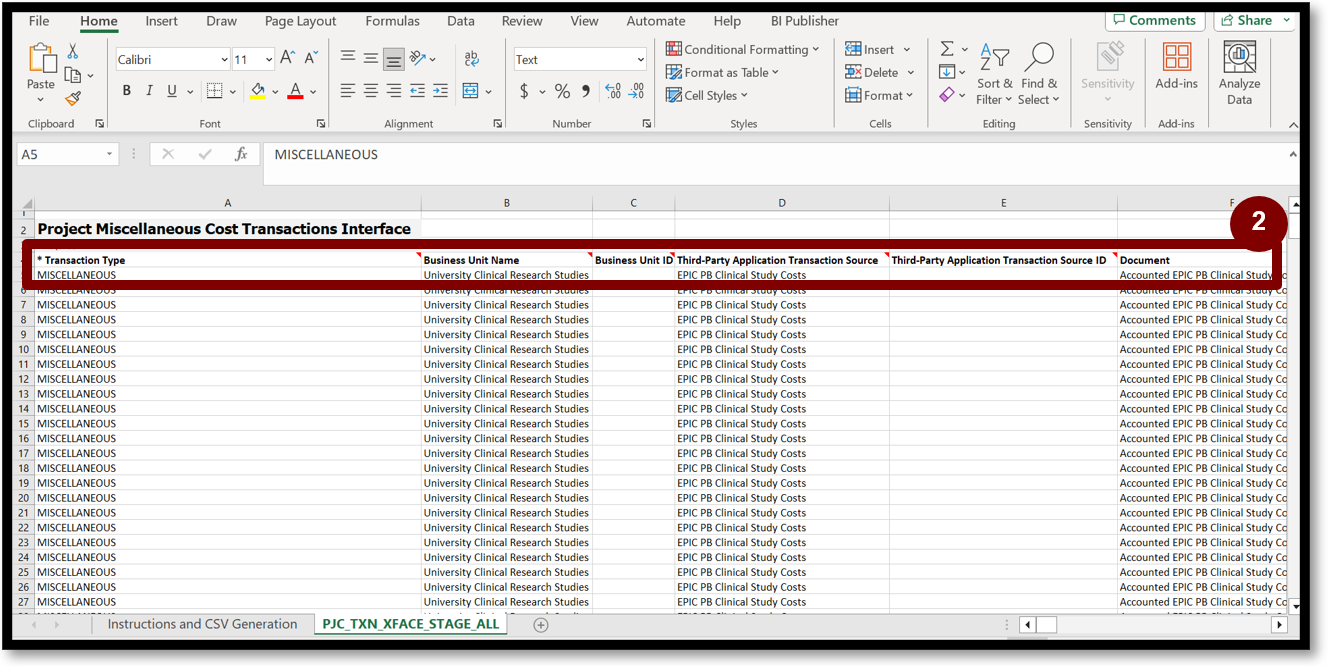Increase font size with larger A icon
Screen dimensions: 1329x666
tap(287, 59)
